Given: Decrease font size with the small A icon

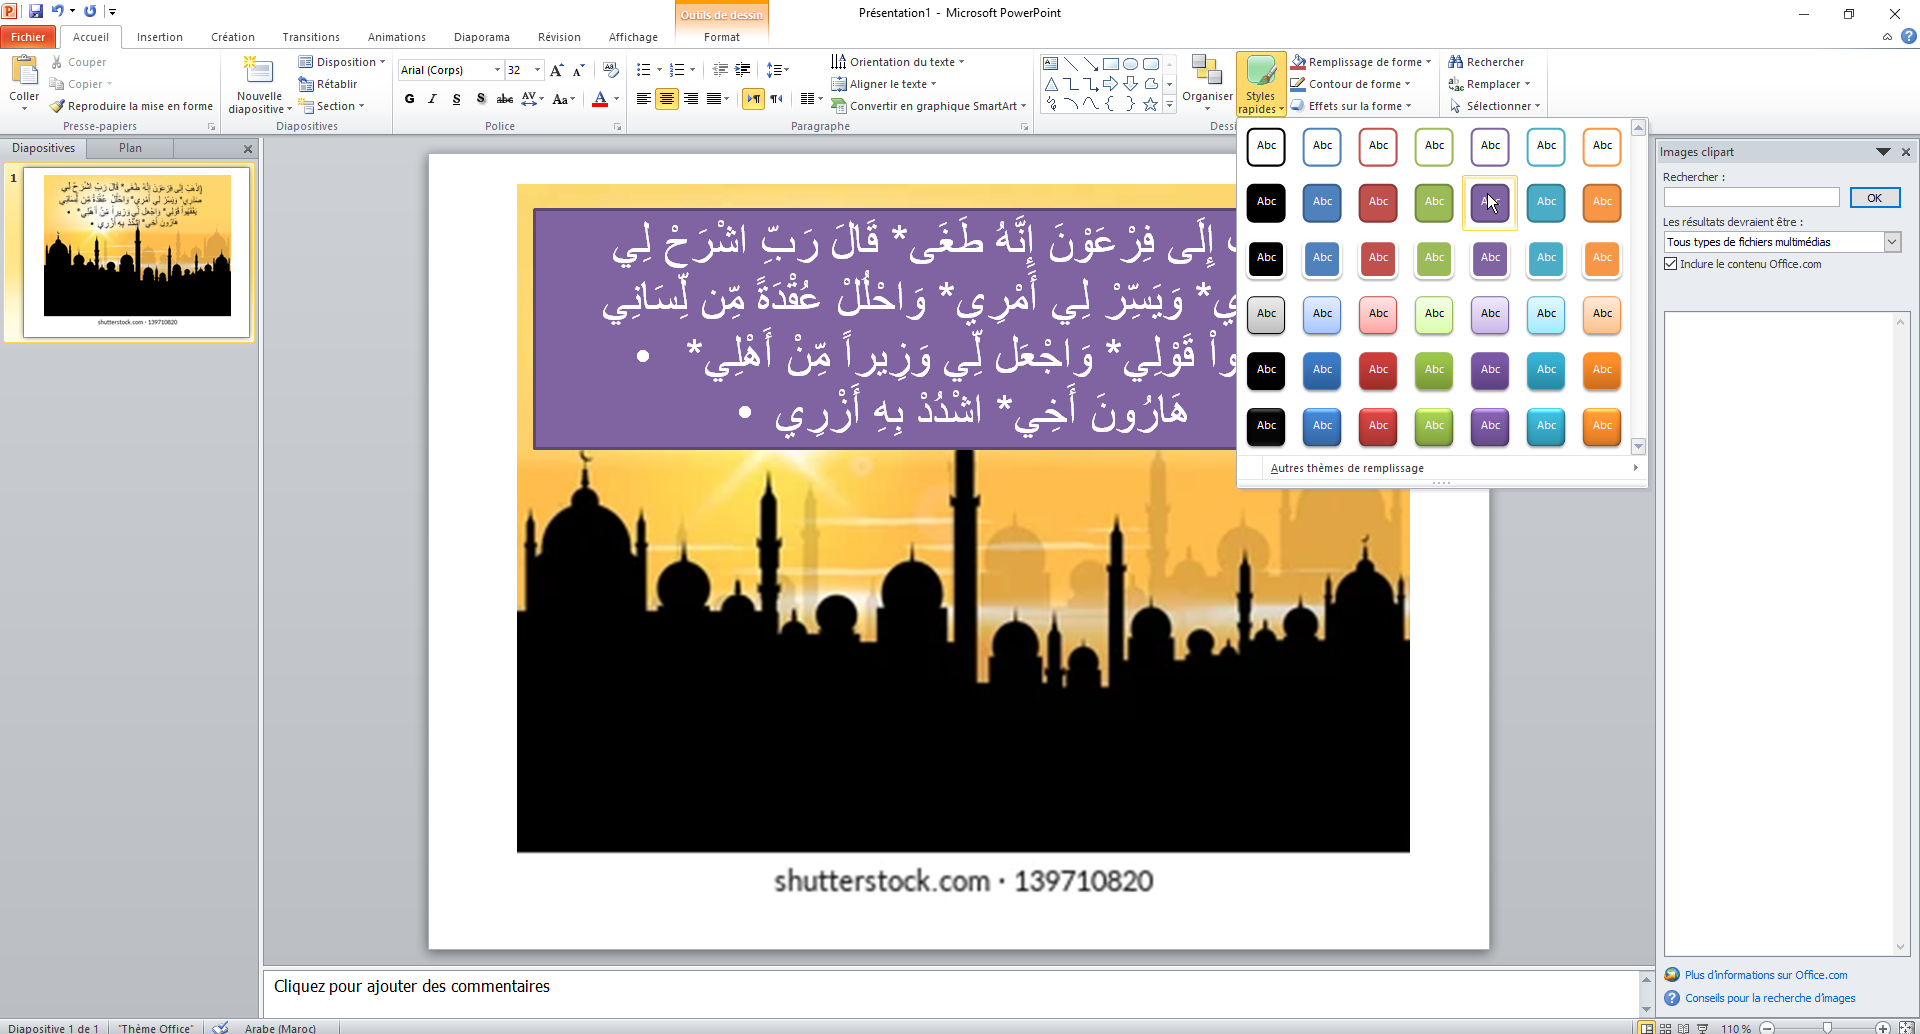Looking at the screenshot, I should click(579, 70).
